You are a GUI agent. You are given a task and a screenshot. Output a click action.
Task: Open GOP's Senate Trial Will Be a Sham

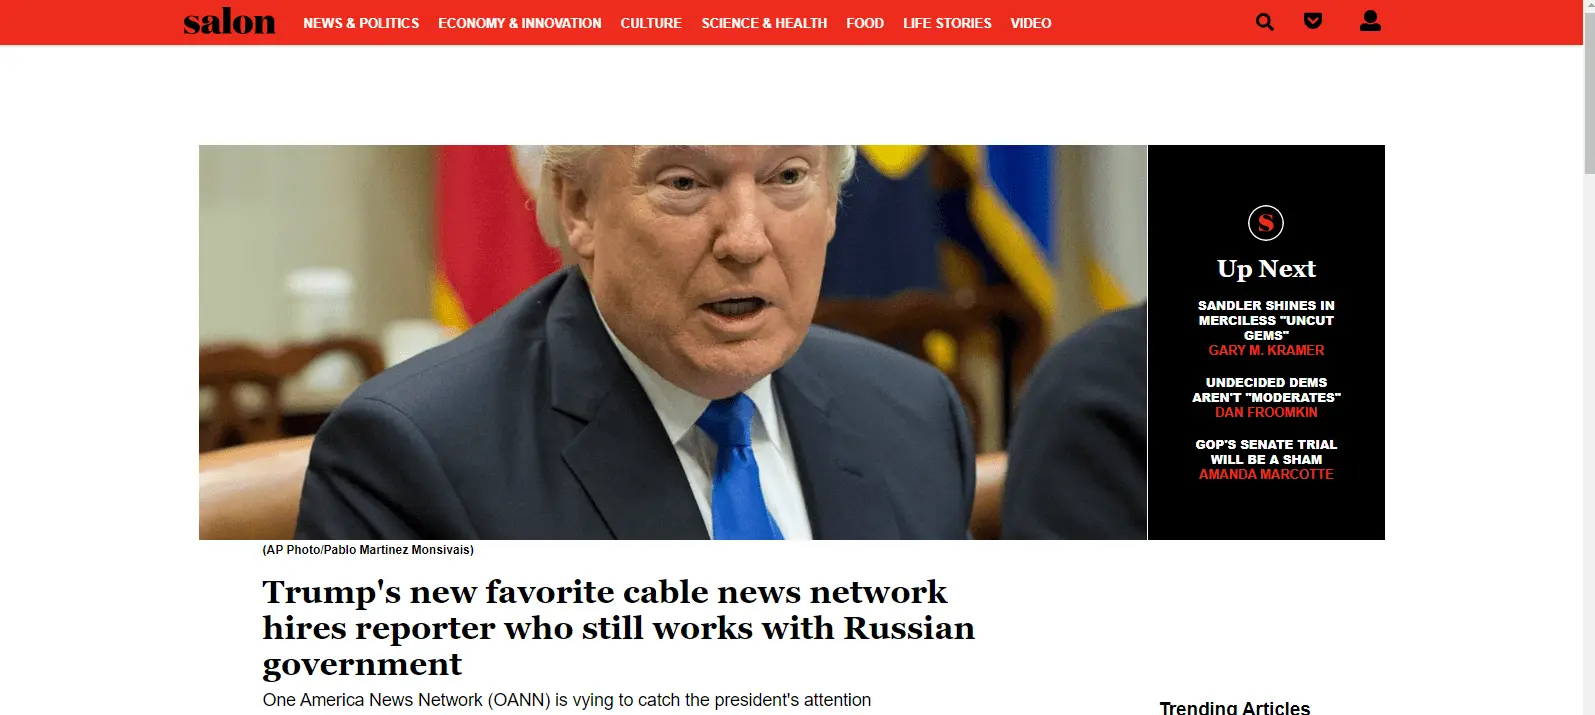pyautogui.click(x=1266, y=452)
